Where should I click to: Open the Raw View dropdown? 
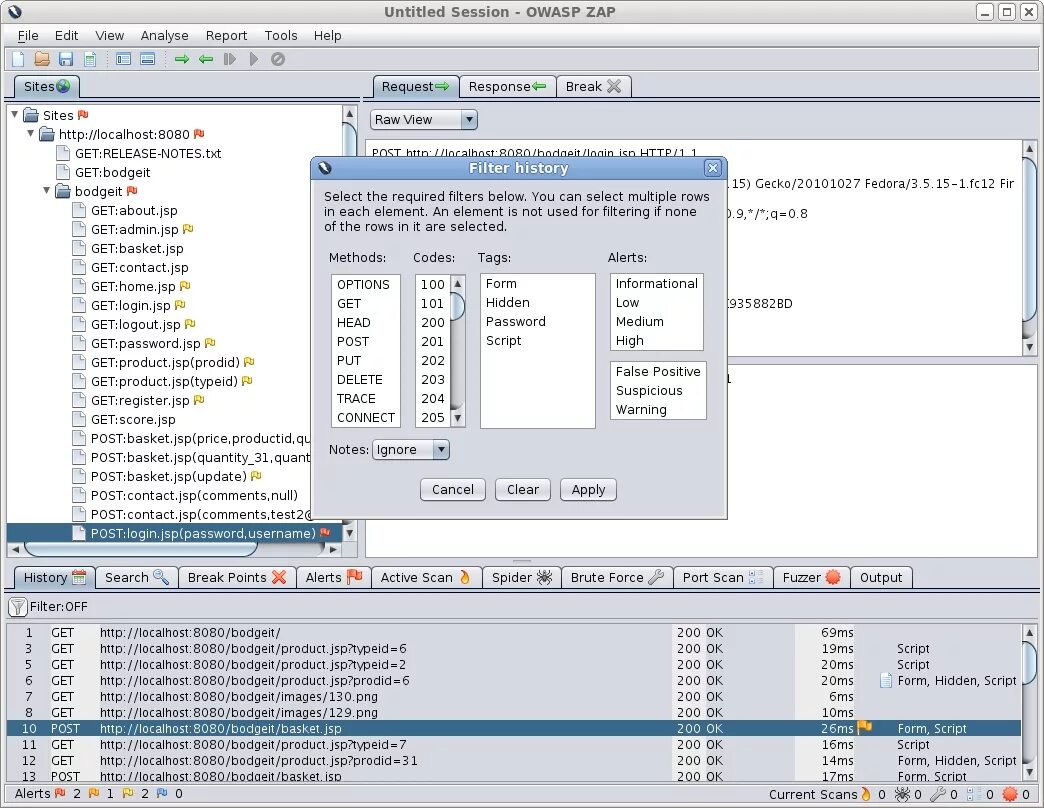pyautogui.click(x=469, y=120)
